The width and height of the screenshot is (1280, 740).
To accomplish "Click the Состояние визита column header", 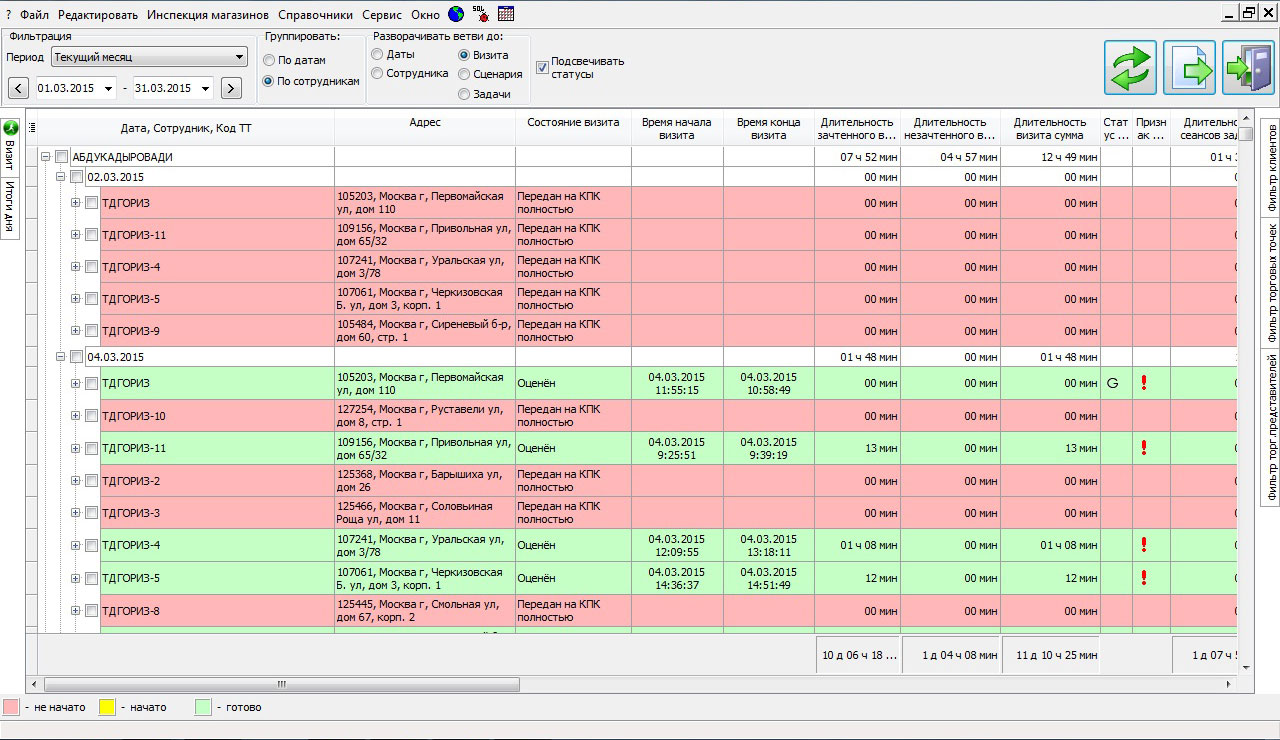I will (573, 122).
